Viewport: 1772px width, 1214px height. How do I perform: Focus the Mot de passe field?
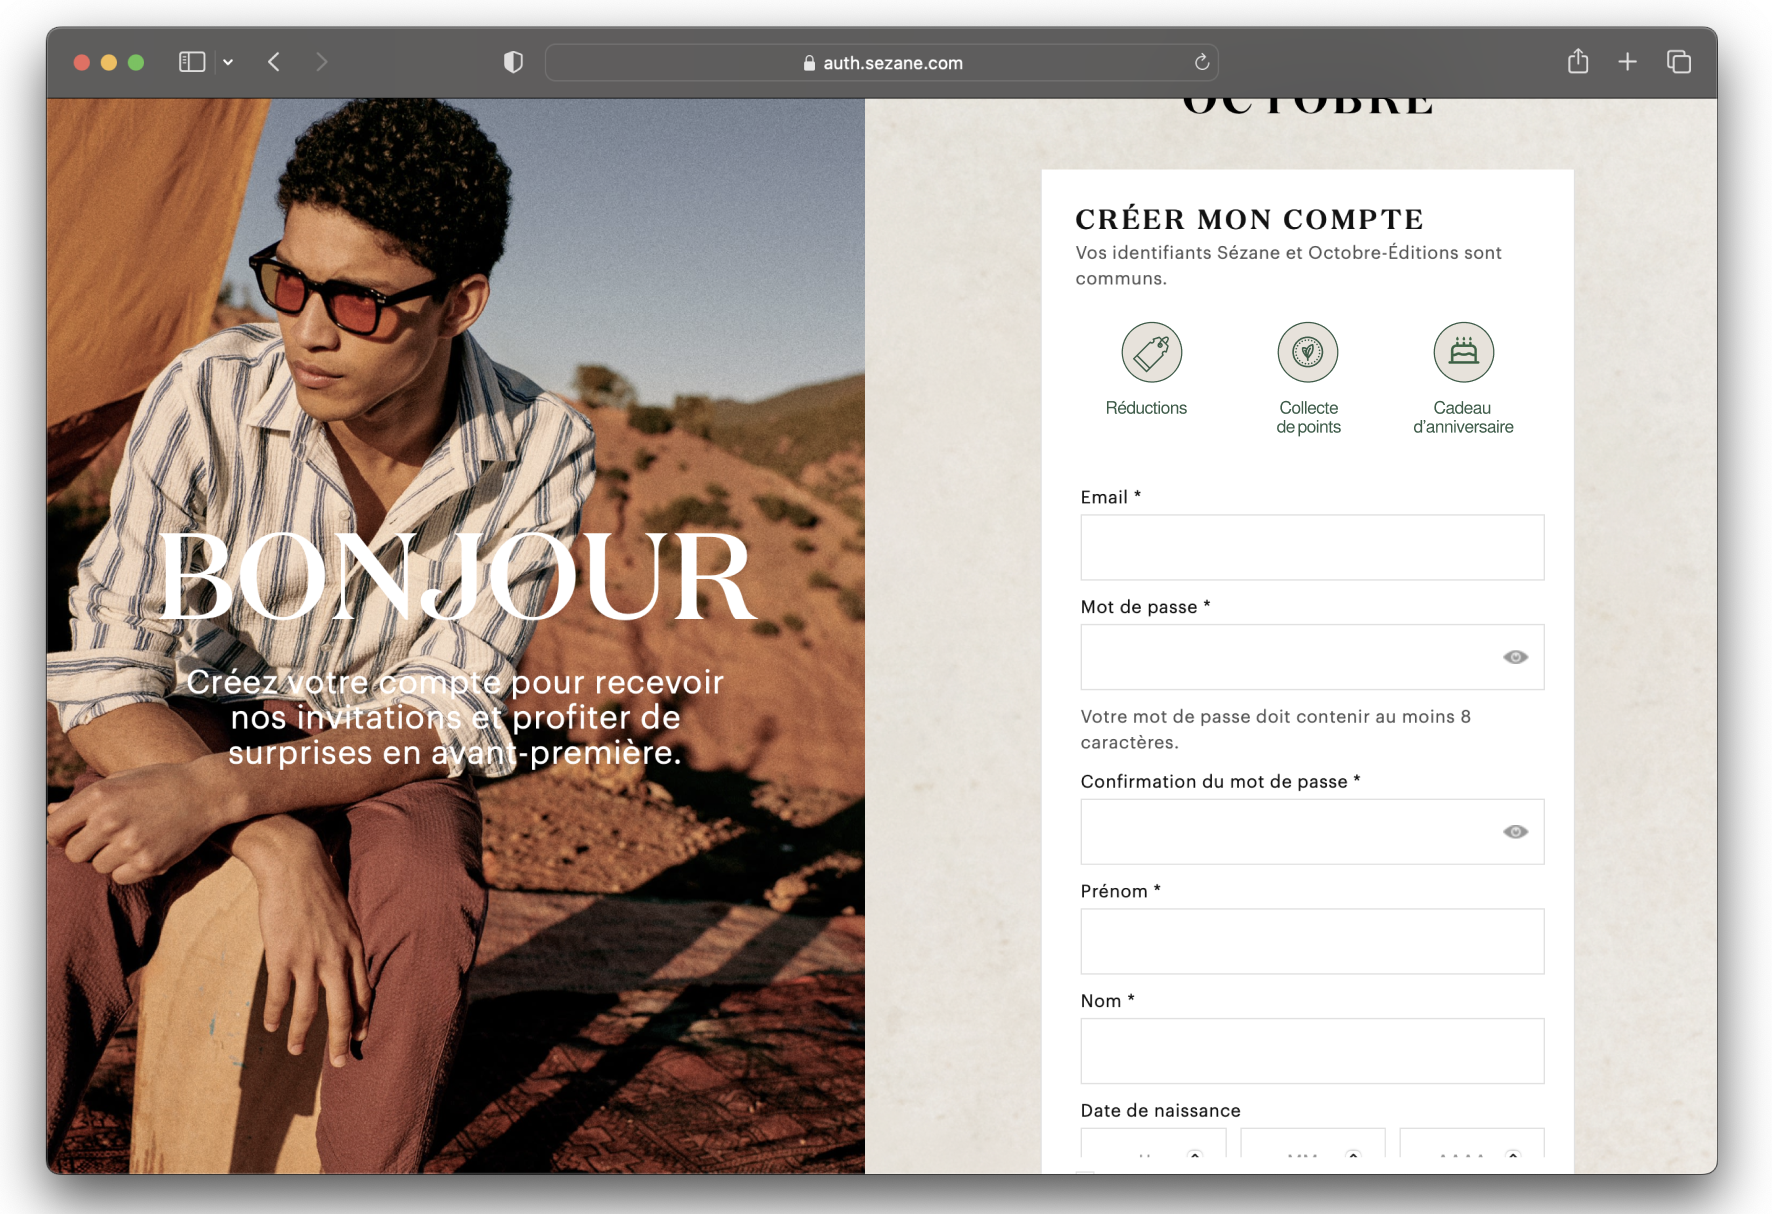[1312, 657]
